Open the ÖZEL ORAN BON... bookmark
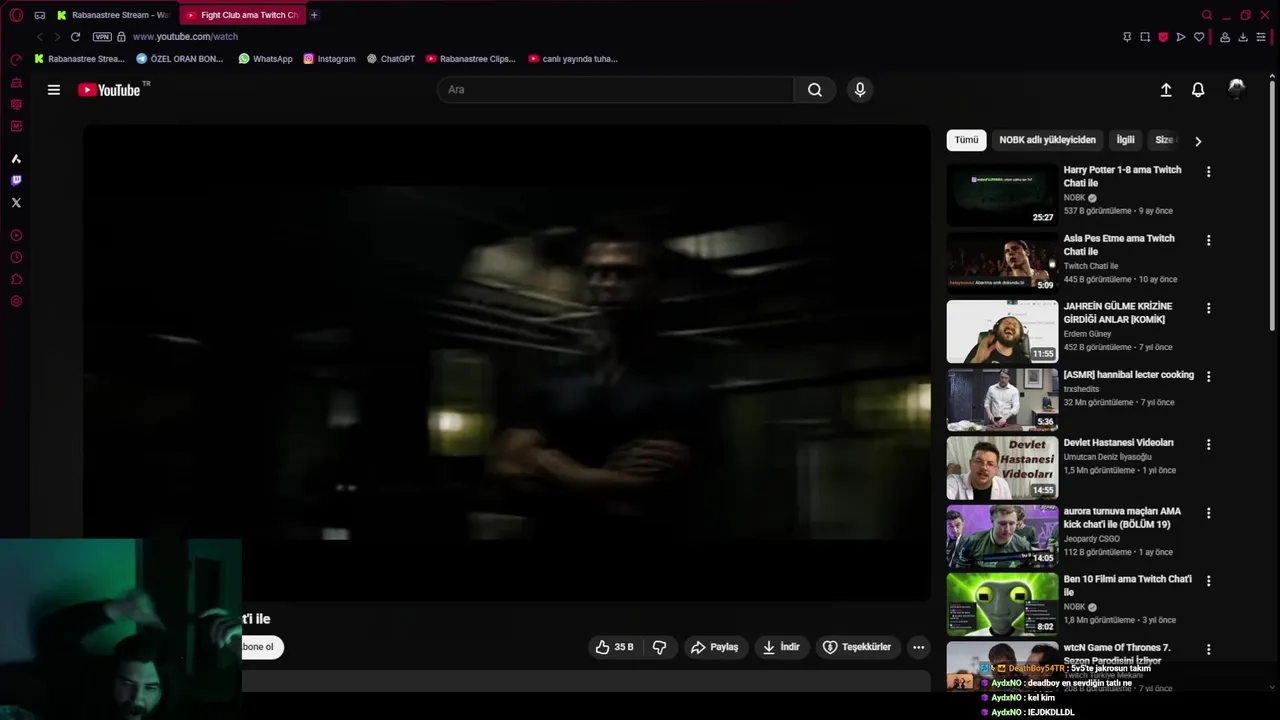Screen dimensions: 1280x720 (180, 59)
